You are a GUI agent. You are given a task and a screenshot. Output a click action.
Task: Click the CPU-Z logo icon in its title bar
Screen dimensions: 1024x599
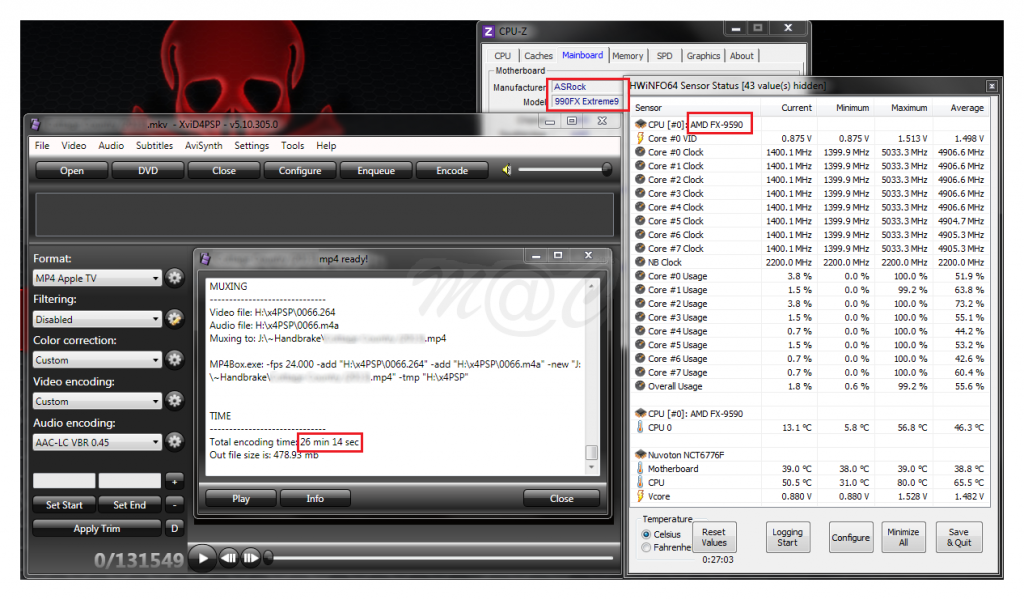coord(488,31)
